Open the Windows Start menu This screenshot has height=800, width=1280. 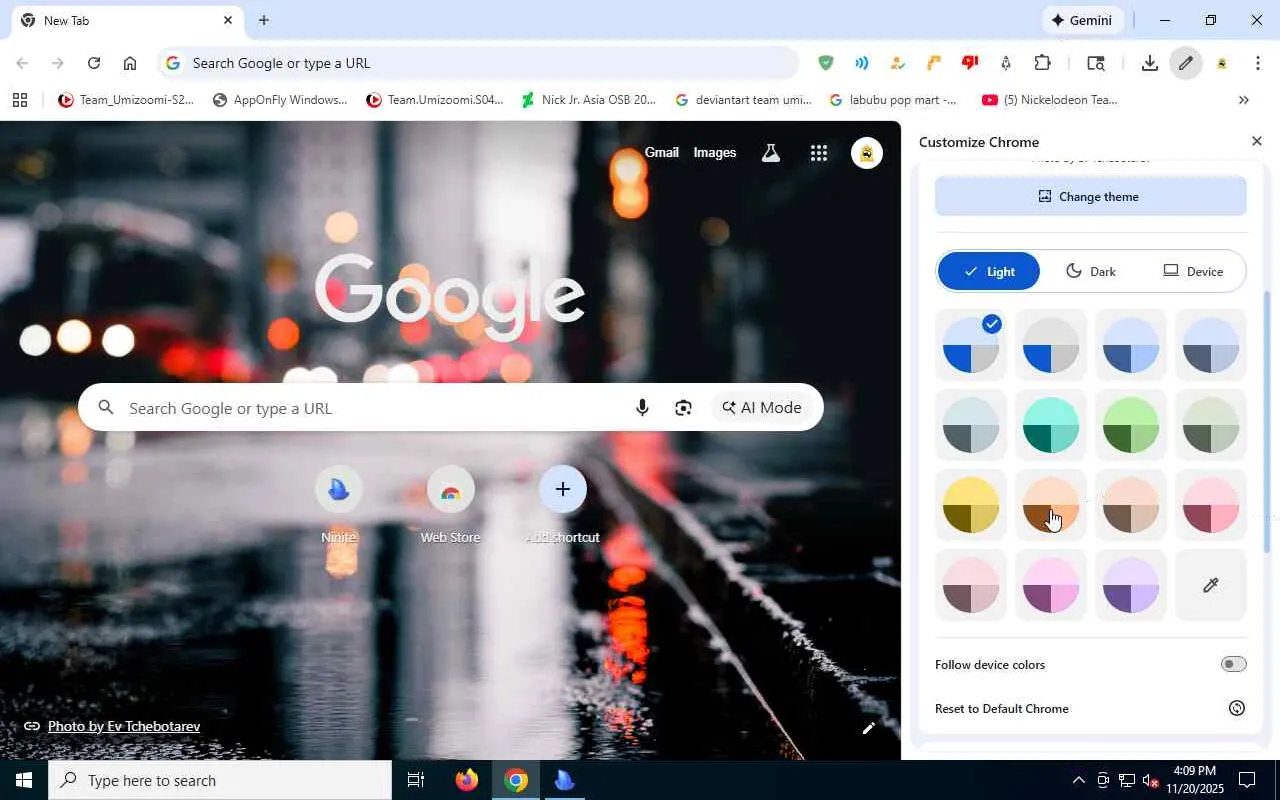[24, 780]
